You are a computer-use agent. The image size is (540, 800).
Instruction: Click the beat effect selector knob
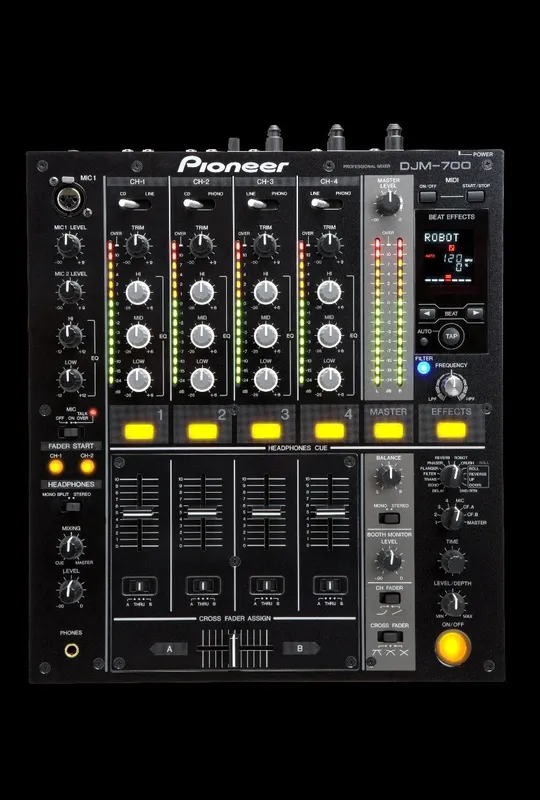point(452,476)
